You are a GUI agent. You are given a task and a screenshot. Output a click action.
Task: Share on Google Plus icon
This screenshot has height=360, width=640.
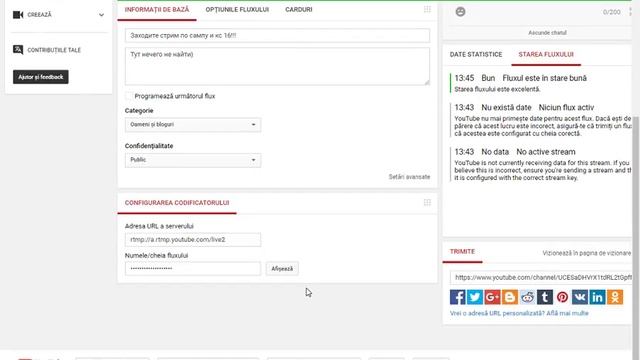pyautogui.click(x=492, y=297)
